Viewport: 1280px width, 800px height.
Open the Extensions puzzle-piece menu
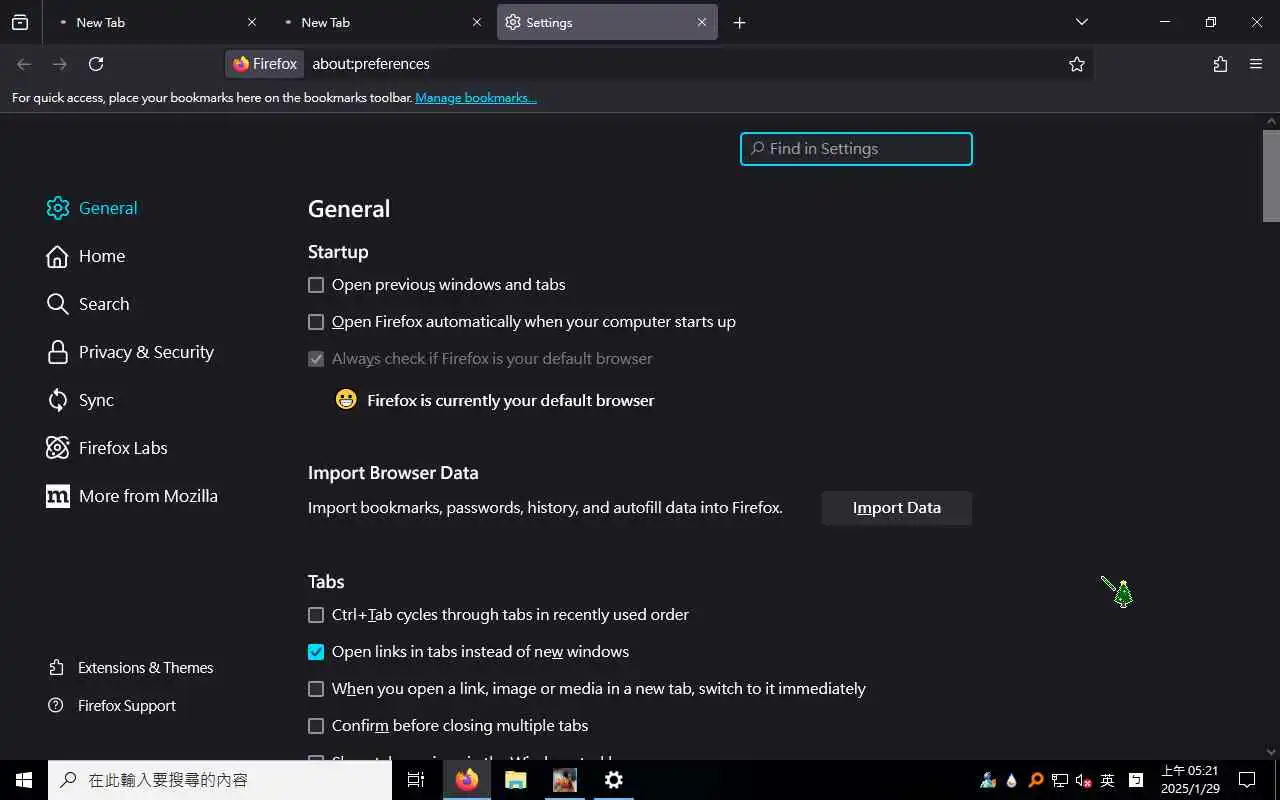(x=1220, y=64)
